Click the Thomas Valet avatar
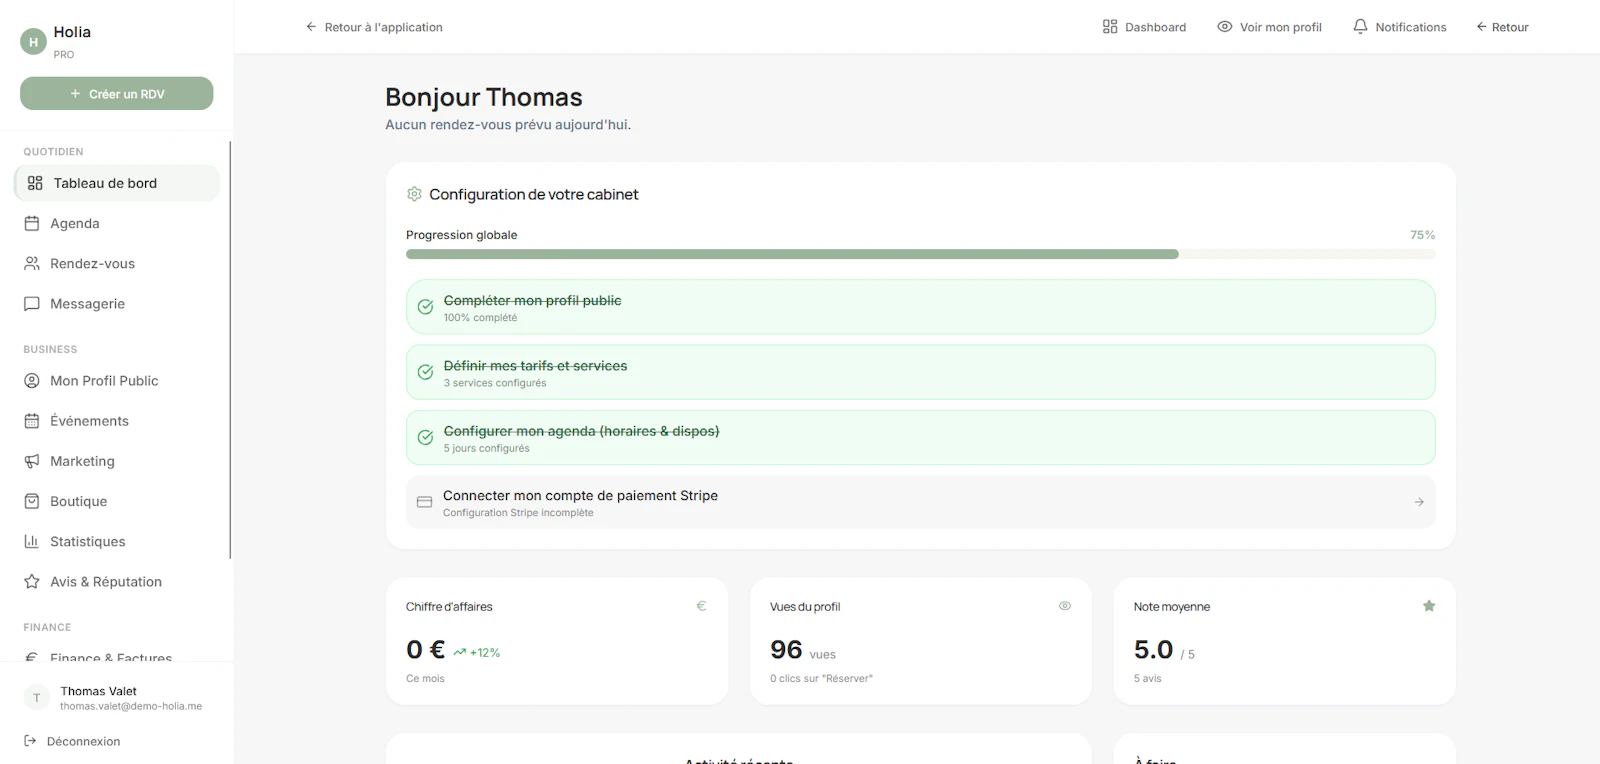This screenshot has width=1600, height=764. [37, 698]
